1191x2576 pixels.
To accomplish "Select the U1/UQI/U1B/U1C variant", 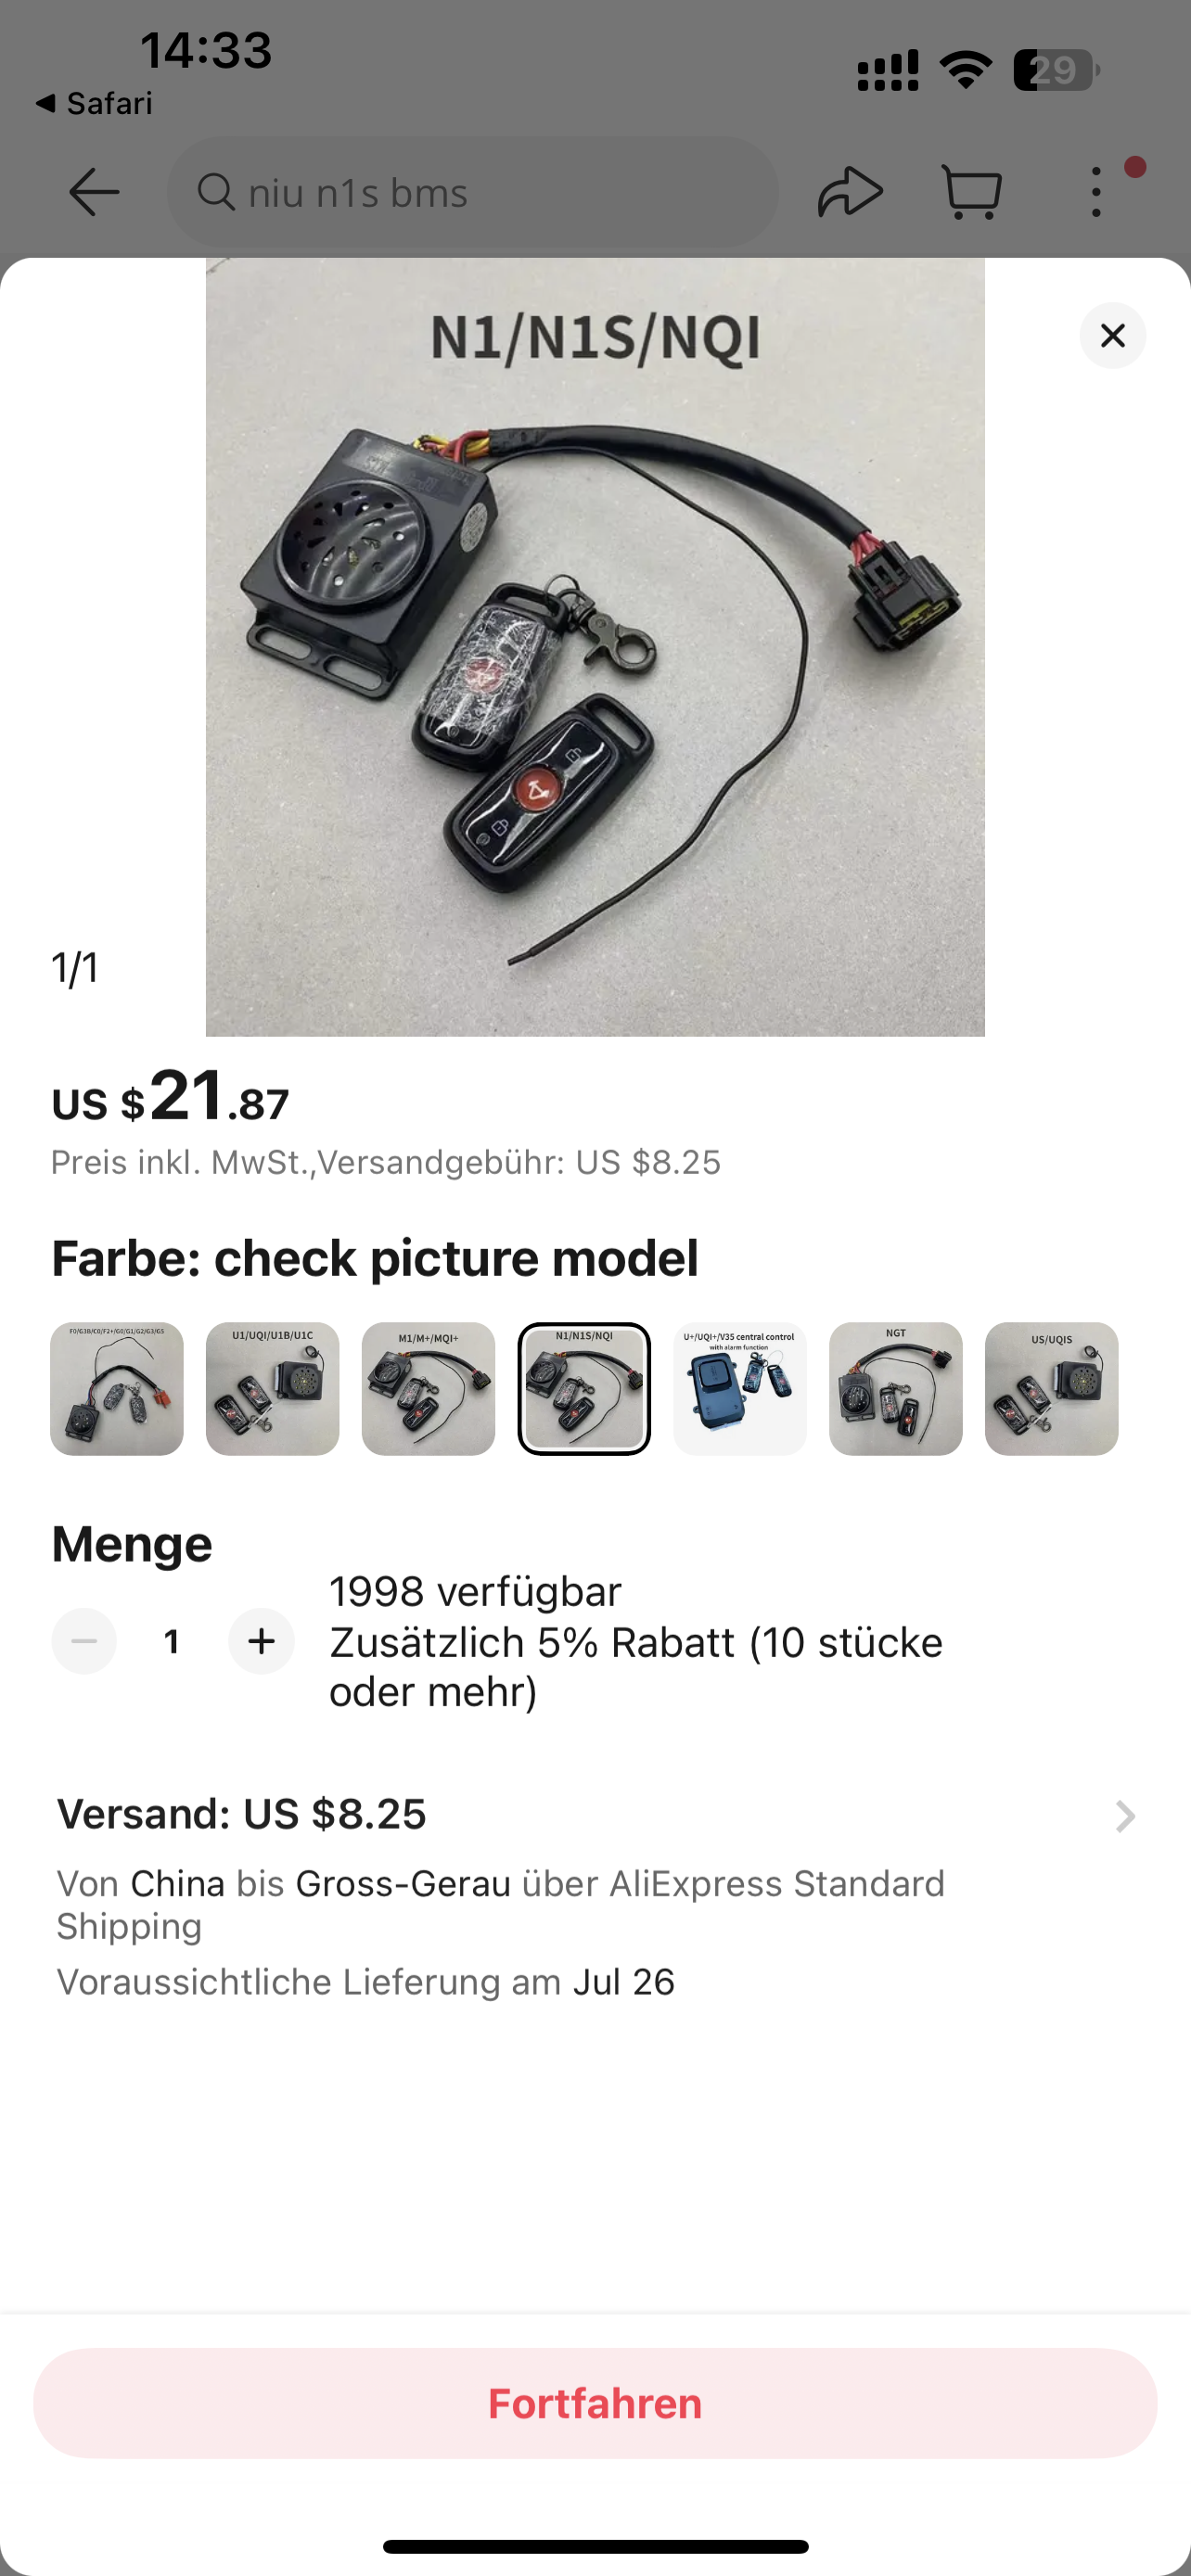I will click(x=273, y=1389).
